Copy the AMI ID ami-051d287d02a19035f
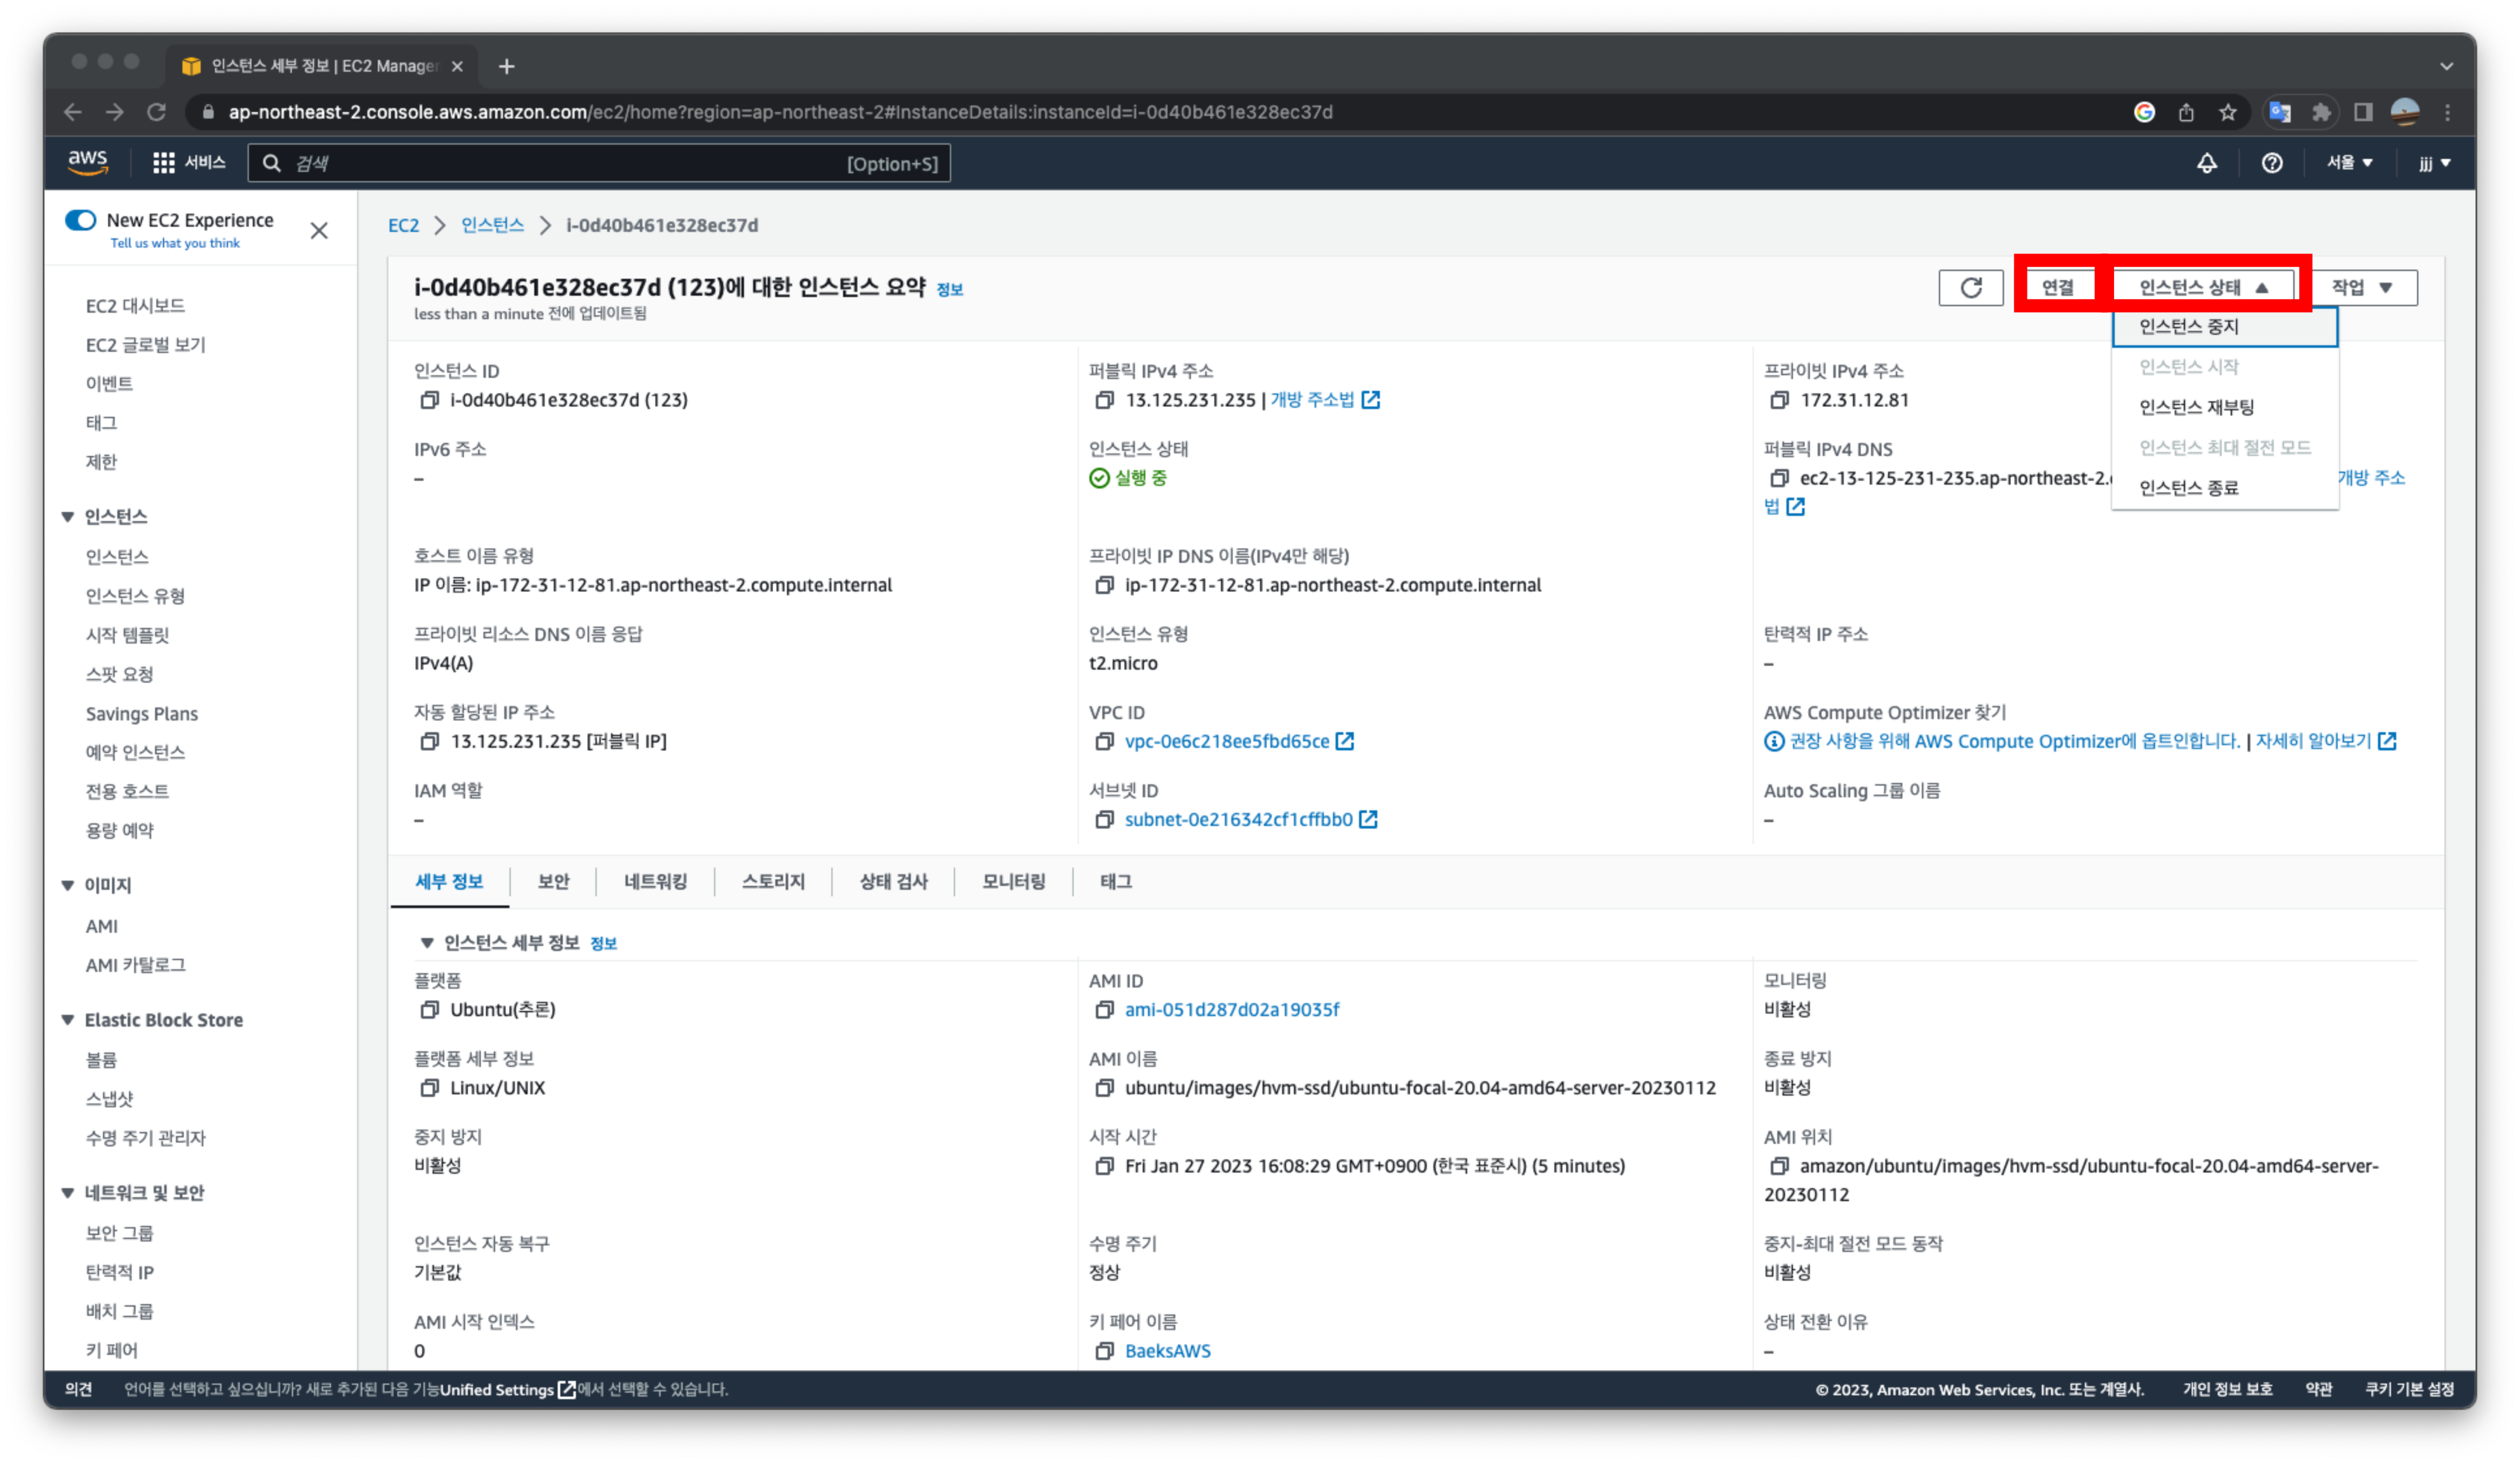 point(1104,1010)
